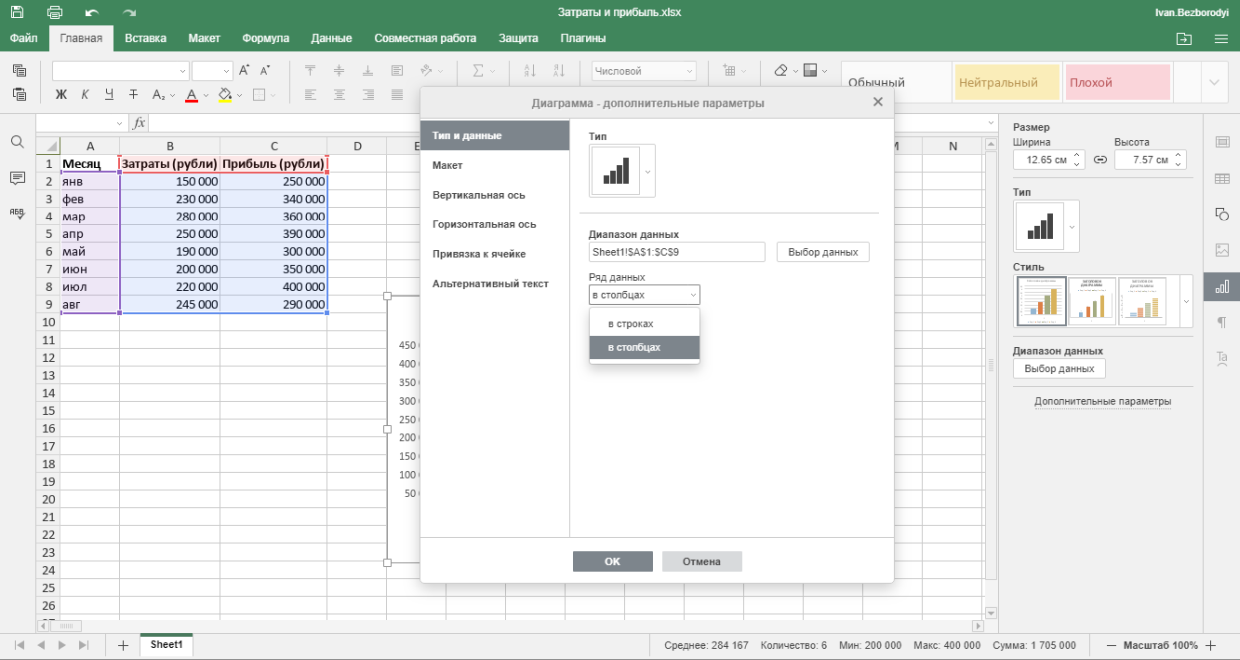
Task: Click the open file location icon
Action: pyautogui.click(x=1184, y=38)
